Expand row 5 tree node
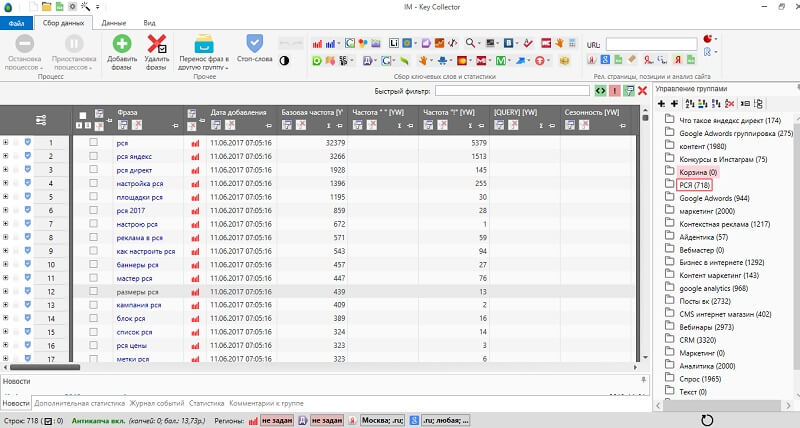 point(6,197)
